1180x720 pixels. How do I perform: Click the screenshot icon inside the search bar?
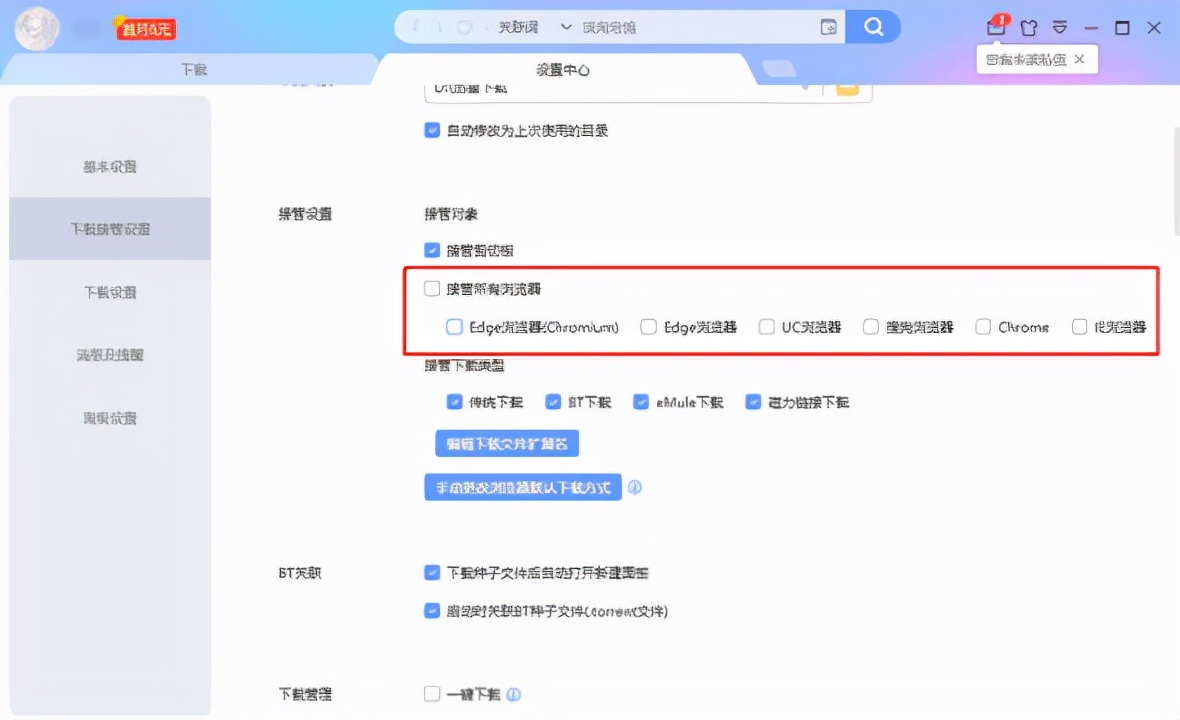pyautogui.click(x=828, y=28)
